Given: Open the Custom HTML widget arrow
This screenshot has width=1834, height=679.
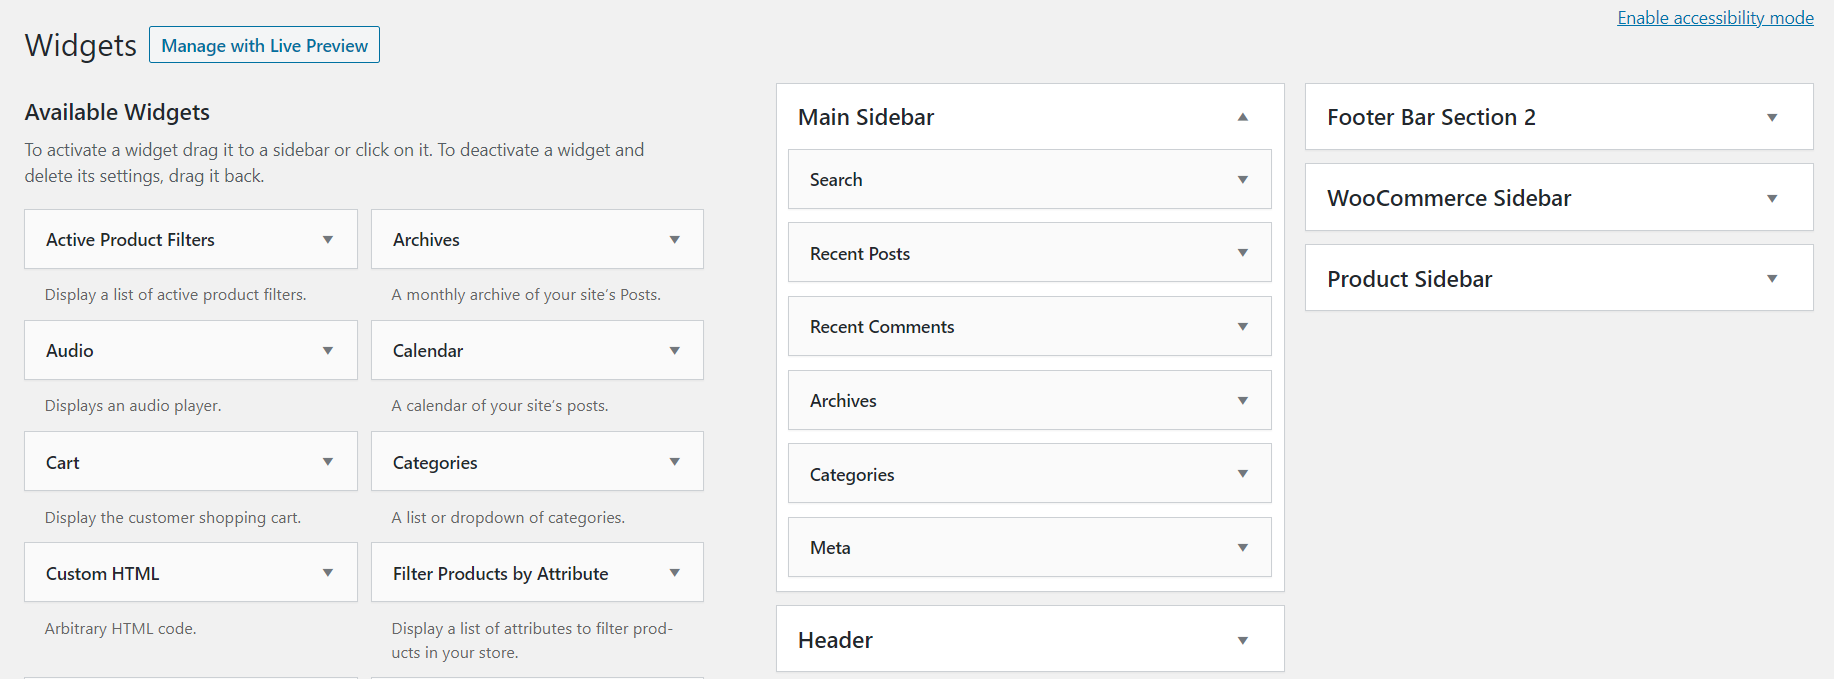Looking at the screenshot, I should (x=327, y=573).
